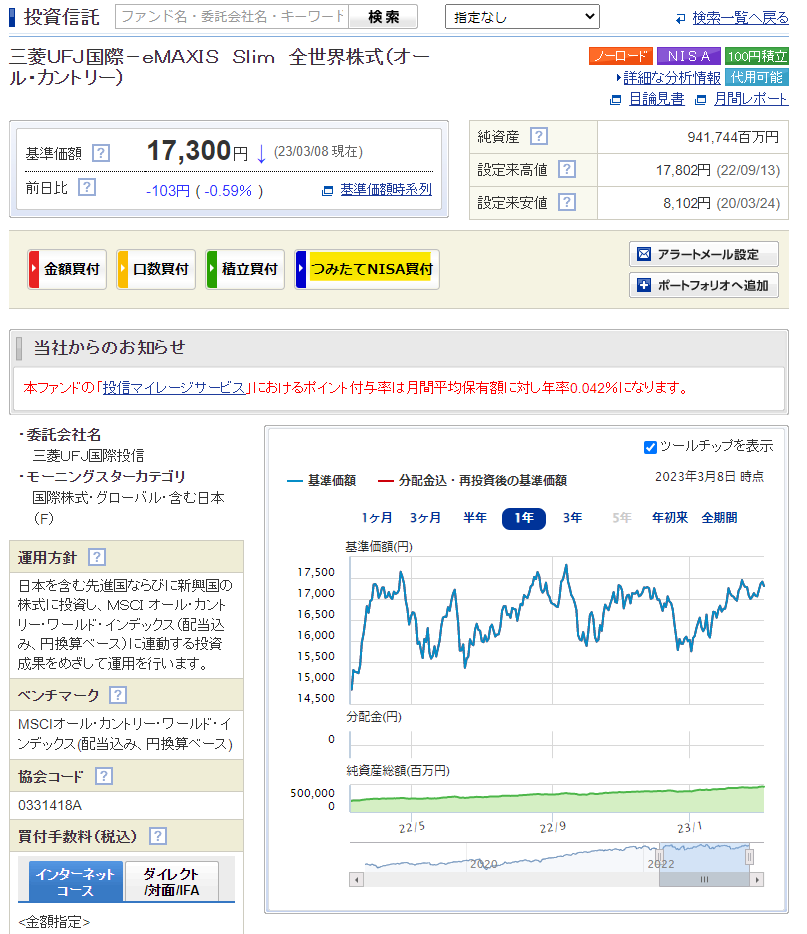Screen dimensions: 807x934
Task: Click the 金額買付 button
Action: [67, 269]
